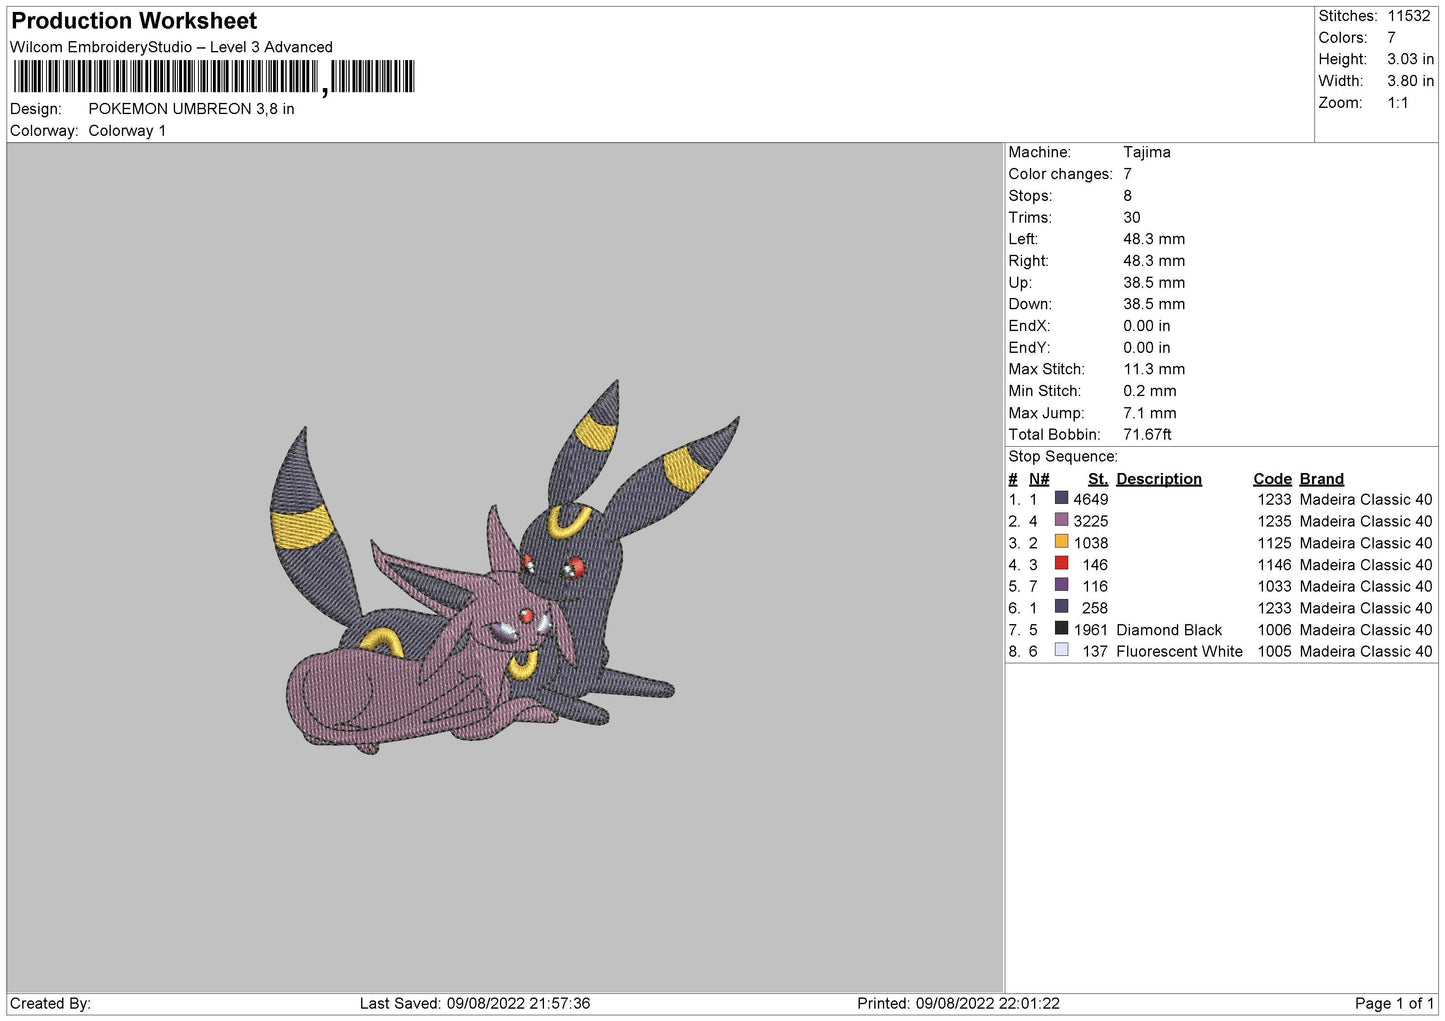The height and width of the screenshot is (1021, 1445).
Task: Select the dark purple swatch for stop 6
Action: click(1061, 607)
